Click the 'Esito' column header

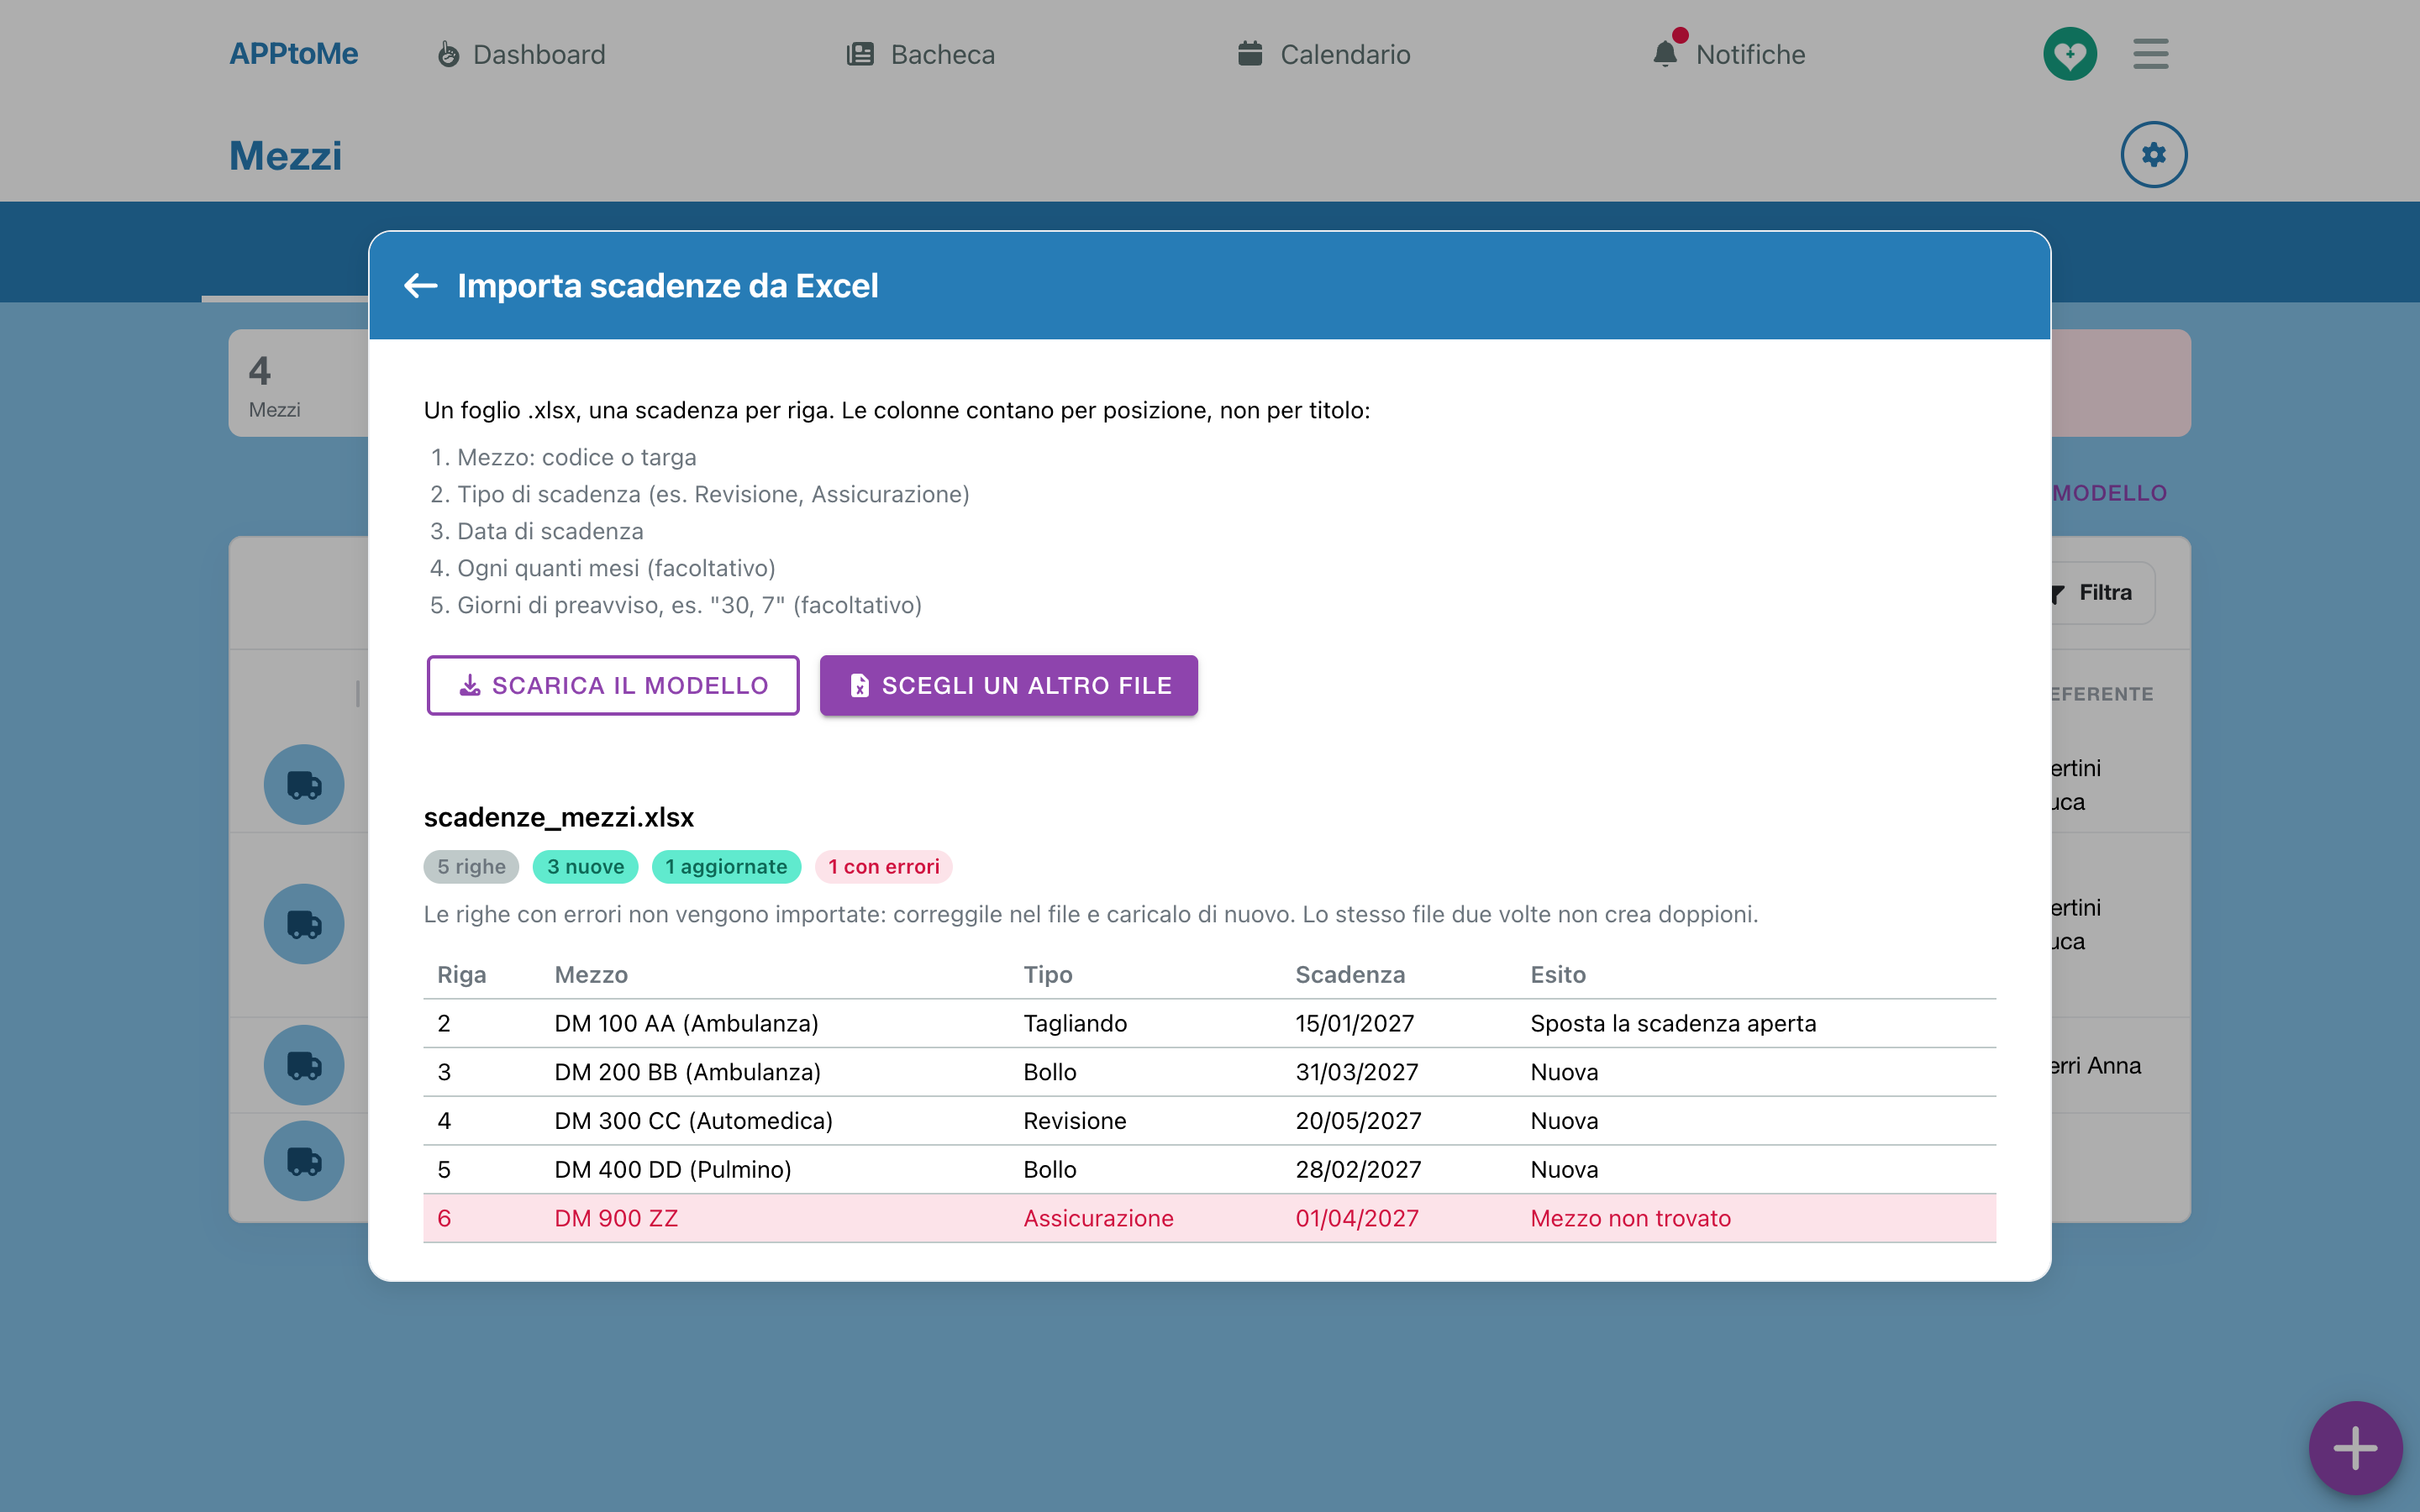pos(1558,975)
